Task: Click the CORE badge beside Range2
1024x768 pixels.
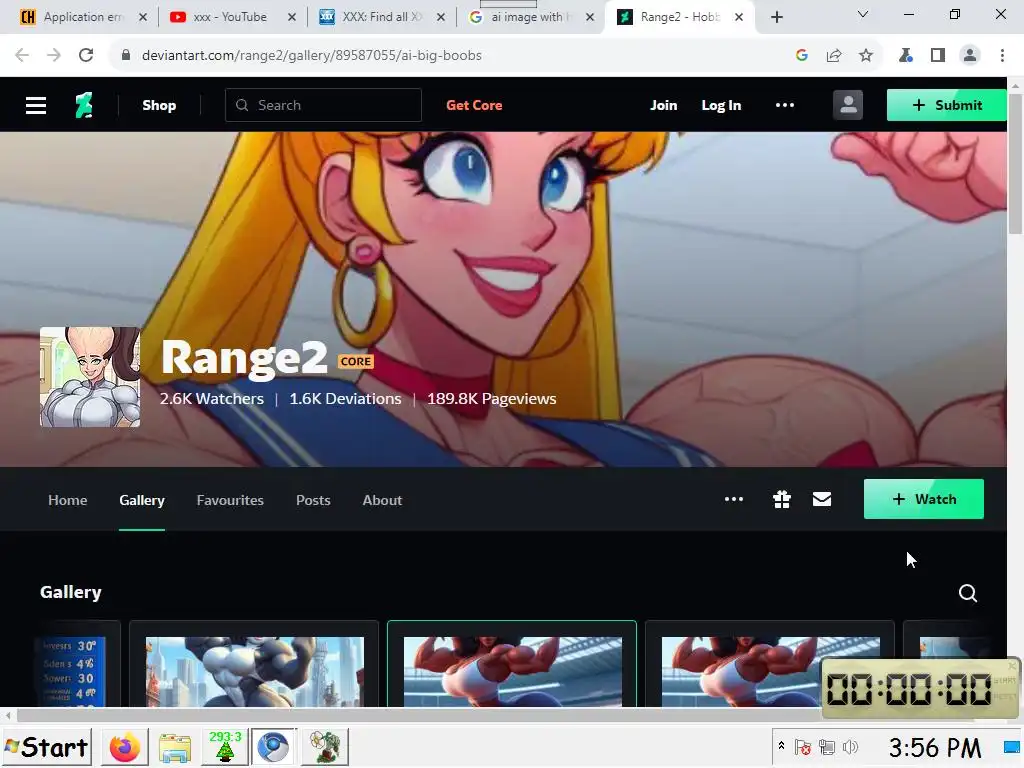Action: click(356, 361)
